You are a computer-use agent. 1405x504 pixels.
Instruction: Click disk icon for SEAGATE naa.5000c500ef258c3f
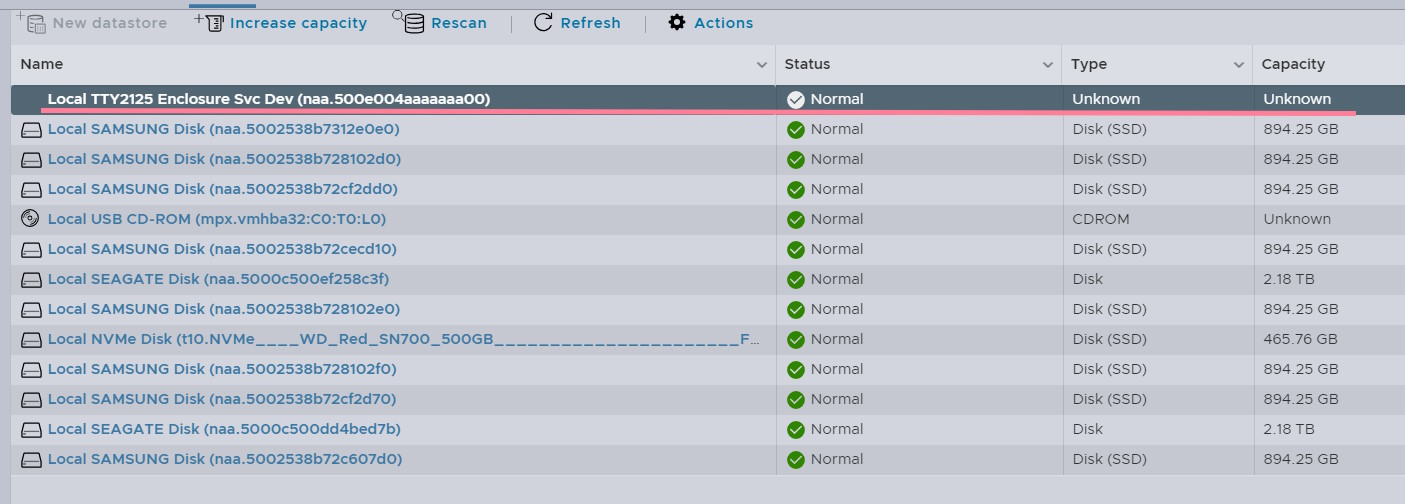tap(32, 279)
